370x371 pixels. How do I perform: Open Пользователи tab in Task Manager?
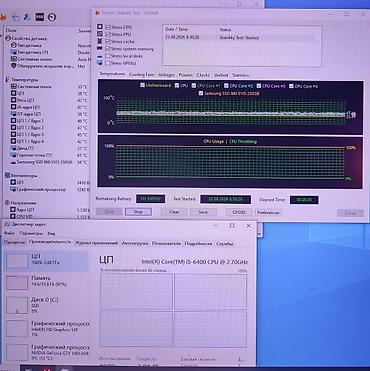click(166, 244)
